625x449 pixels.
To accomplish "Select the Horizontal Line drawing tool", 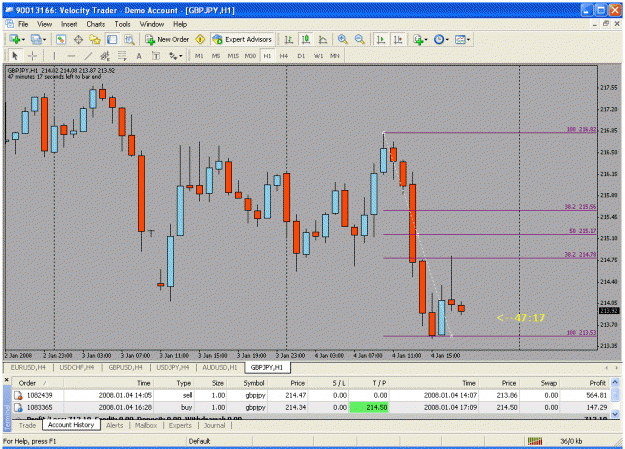I will tap(71, 56).
